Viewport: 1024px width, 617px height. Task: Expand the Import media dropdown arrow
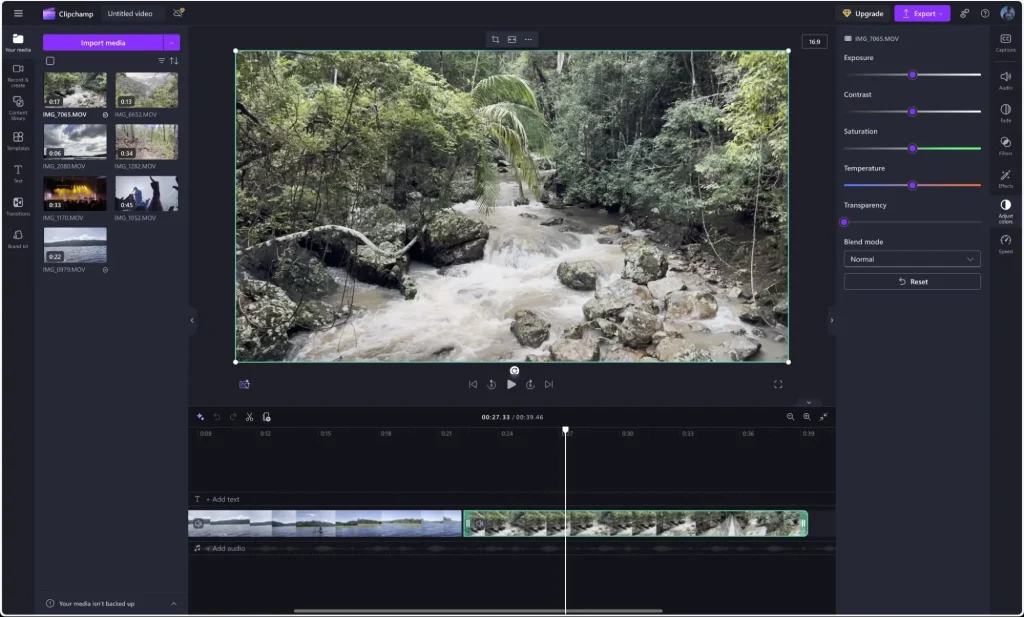172,43
